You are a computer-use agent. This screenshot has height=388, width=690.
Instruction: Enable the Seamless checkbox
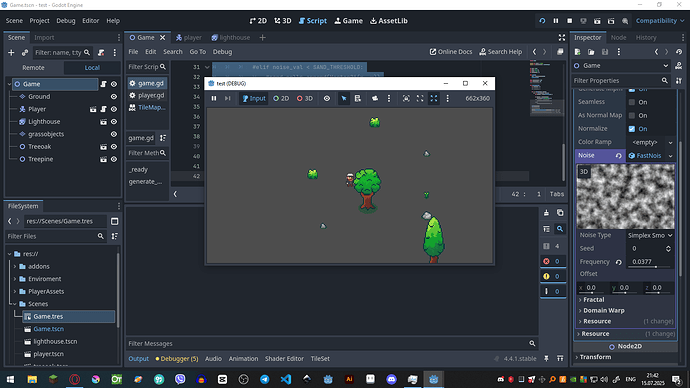point(632,102)
